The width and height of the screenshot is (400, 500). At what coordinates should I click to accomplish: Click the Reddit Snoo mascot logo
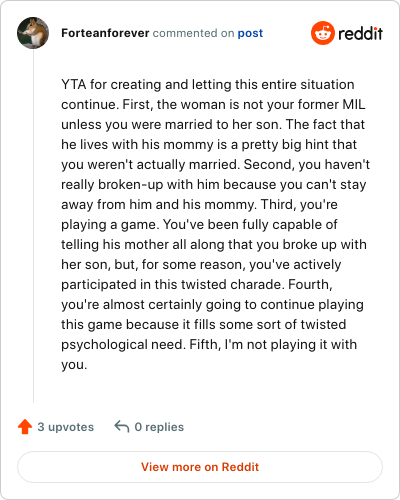click(323, 33)
